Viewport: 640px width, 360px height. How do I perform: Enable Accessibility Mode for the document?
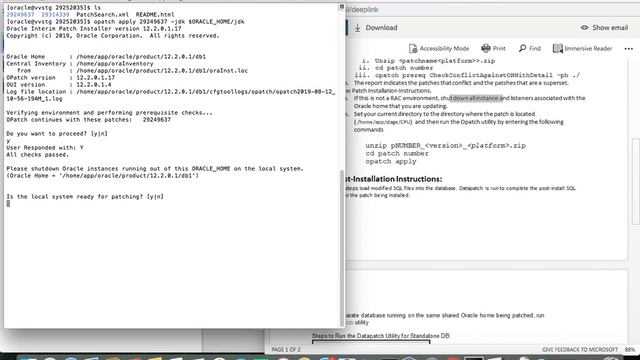439,49
